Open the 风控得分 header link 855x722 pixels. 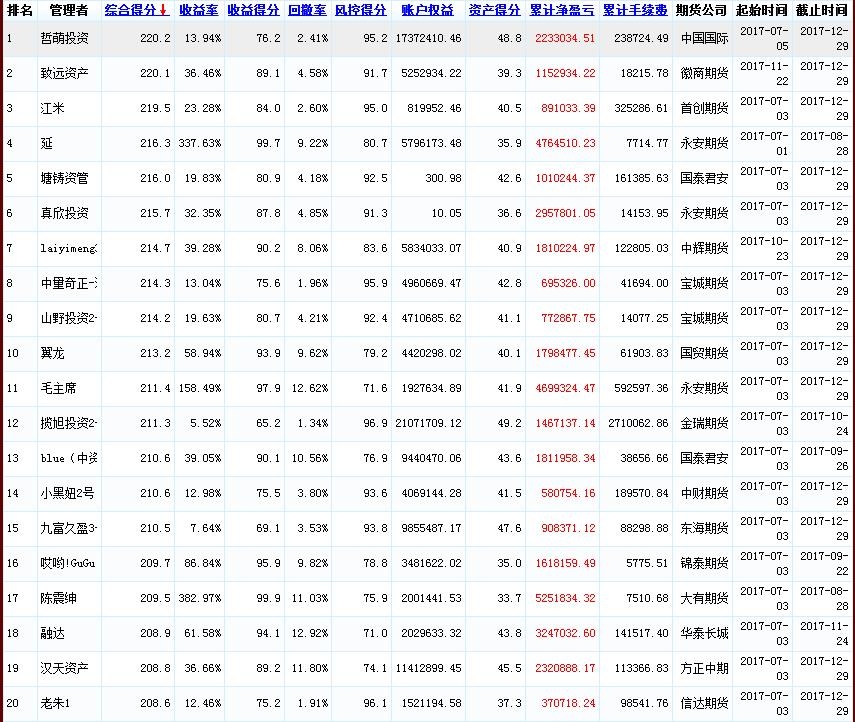pyautogui.click(x=360, y=10)
